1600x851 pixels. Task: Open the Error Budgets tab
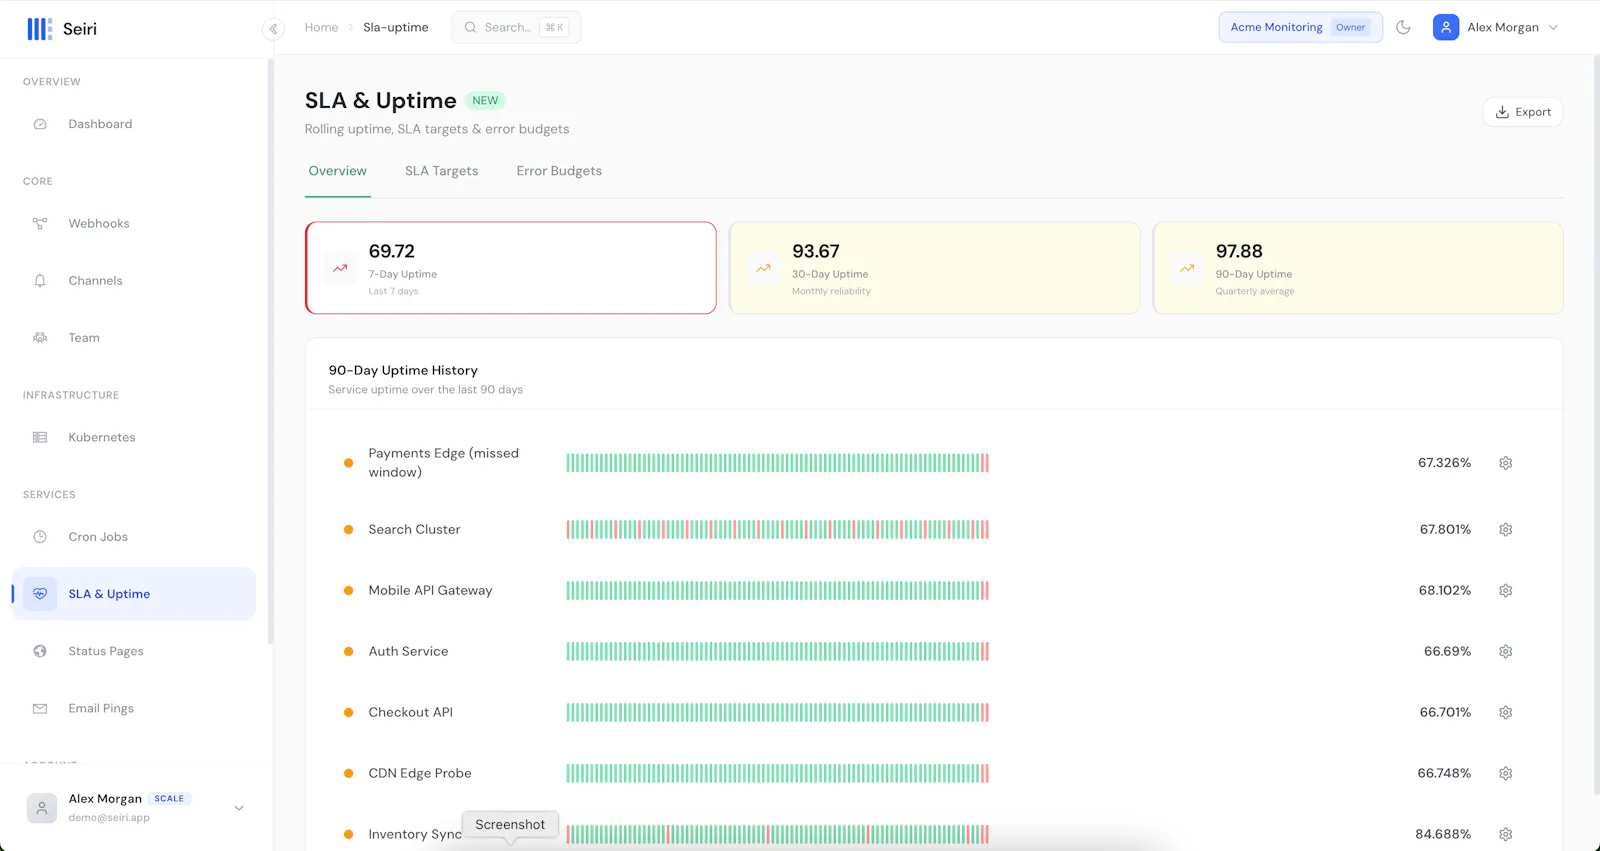click(559, 171)
